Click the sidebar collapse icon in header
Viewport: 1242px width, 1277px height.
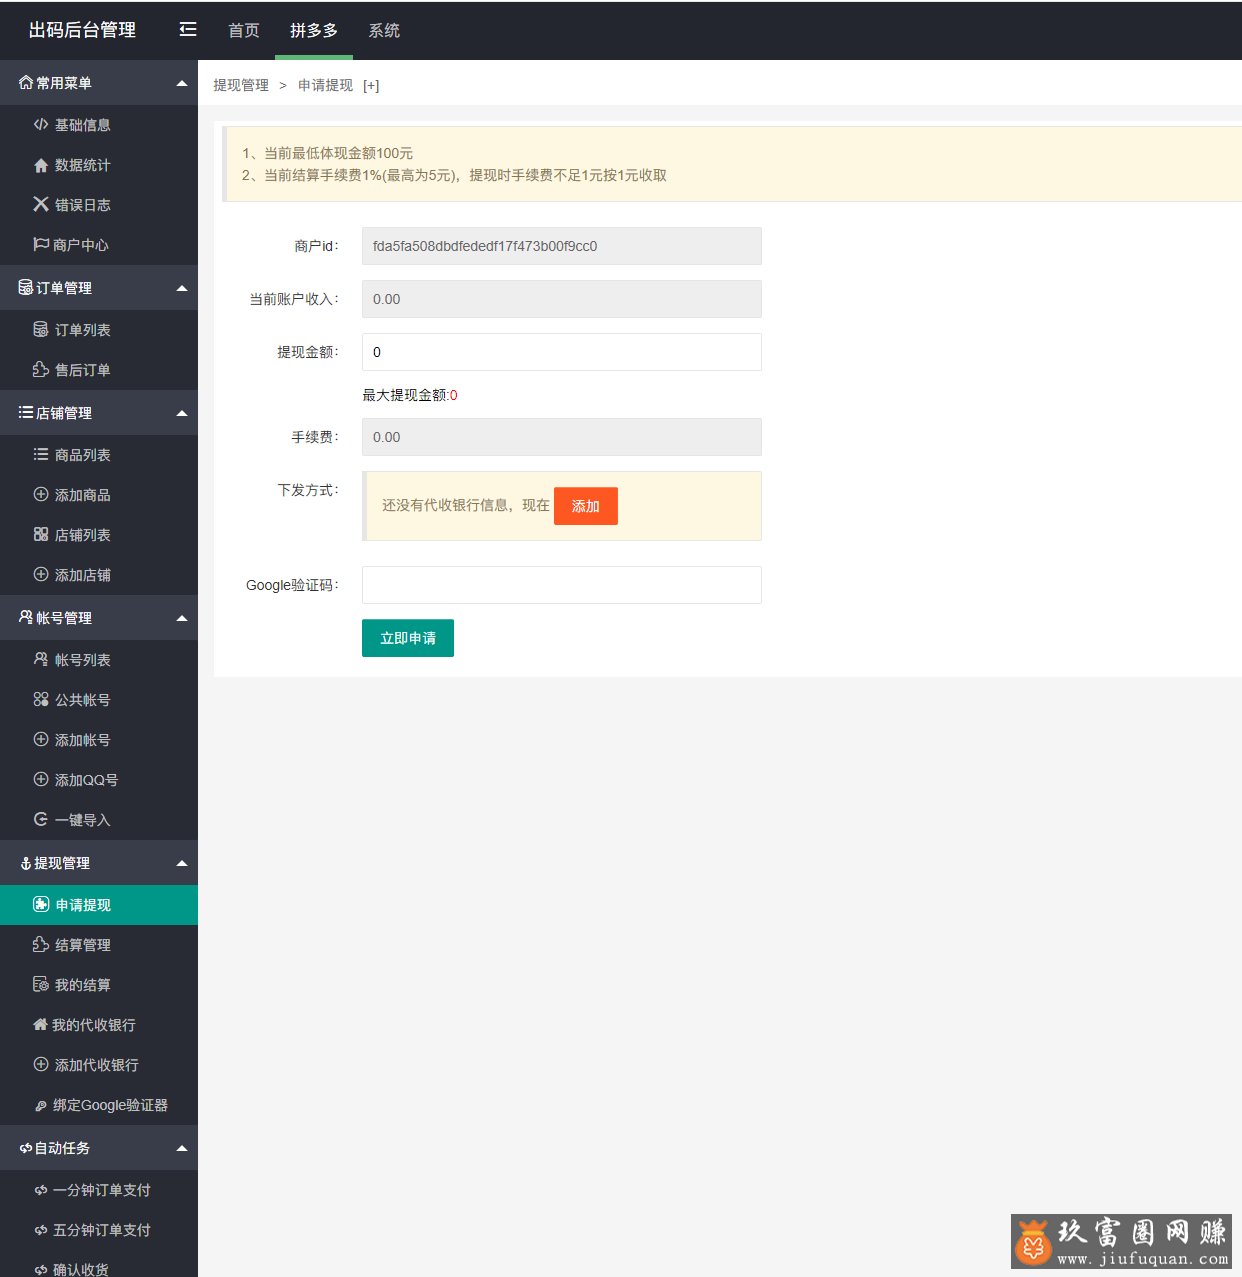click(x=188, y=30)
